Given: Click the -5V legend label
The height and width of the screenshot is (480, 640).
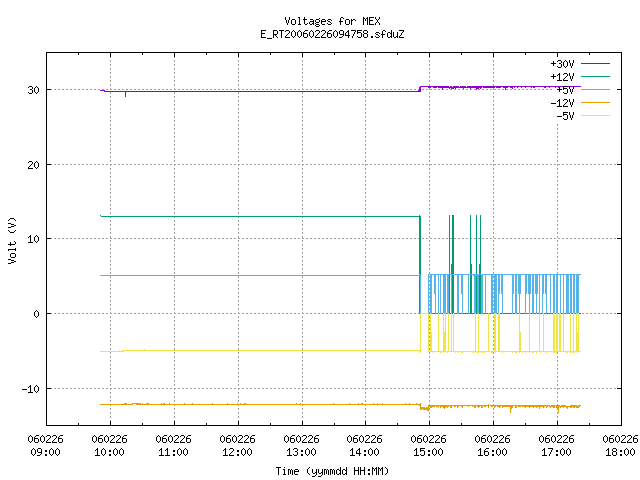Looking at the screenshot, I should click(x=565, y=116).
